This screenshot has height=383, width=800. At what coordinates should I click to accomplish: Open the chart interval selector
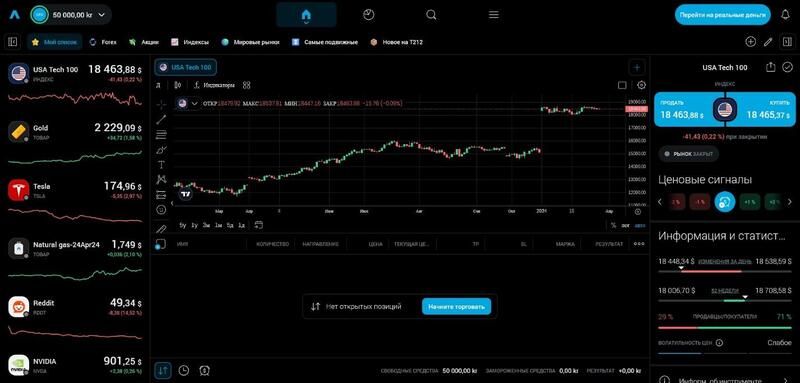point(158,85)
